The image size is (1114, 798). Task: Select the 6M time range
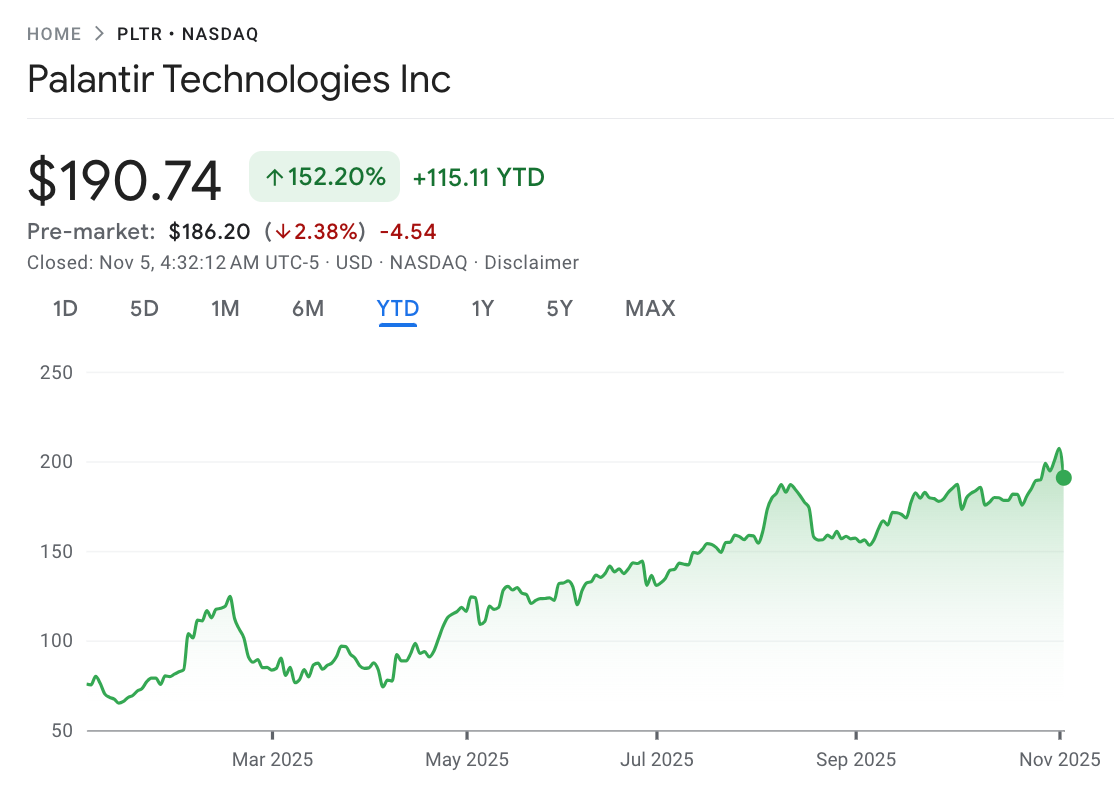pos(308,309)
